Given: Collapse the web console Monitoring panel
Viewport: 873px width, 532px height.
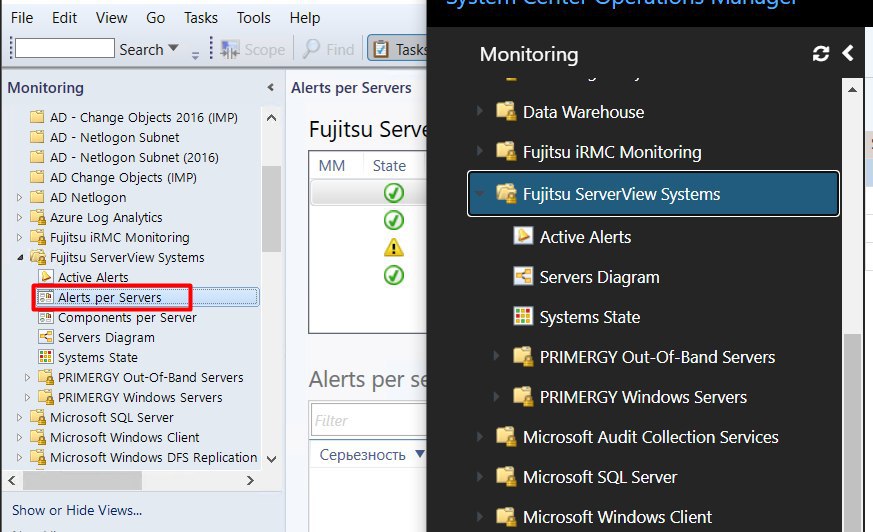Looking at the screenshot, I should click(x=848, y=53).
